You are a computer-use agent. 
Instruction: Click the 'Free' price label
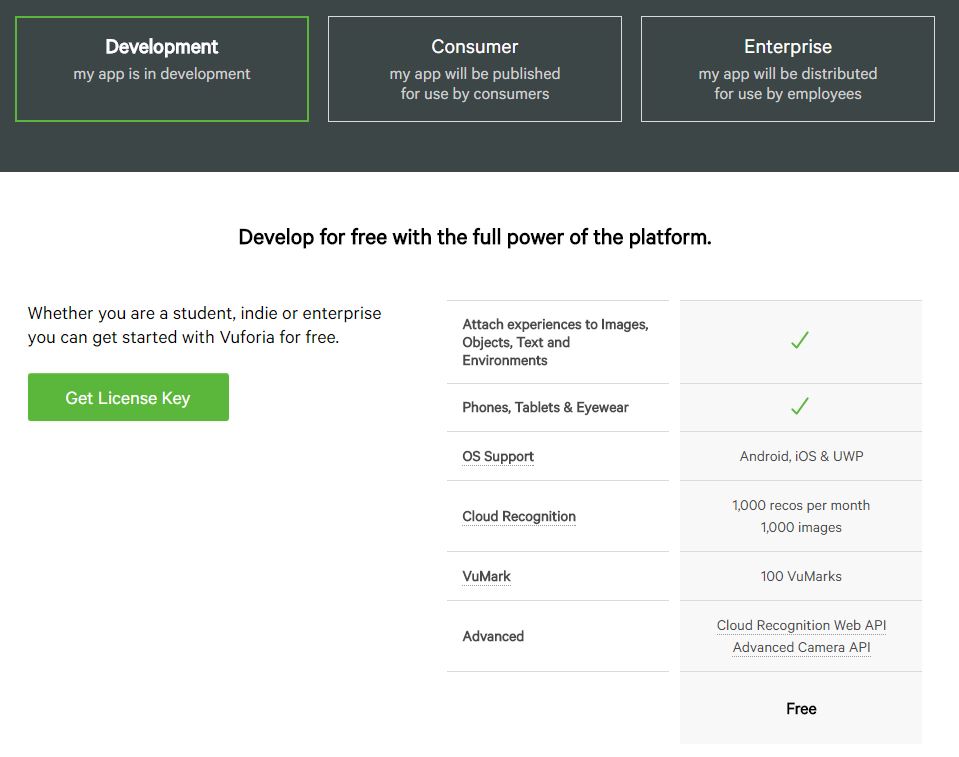coord(801,709)
